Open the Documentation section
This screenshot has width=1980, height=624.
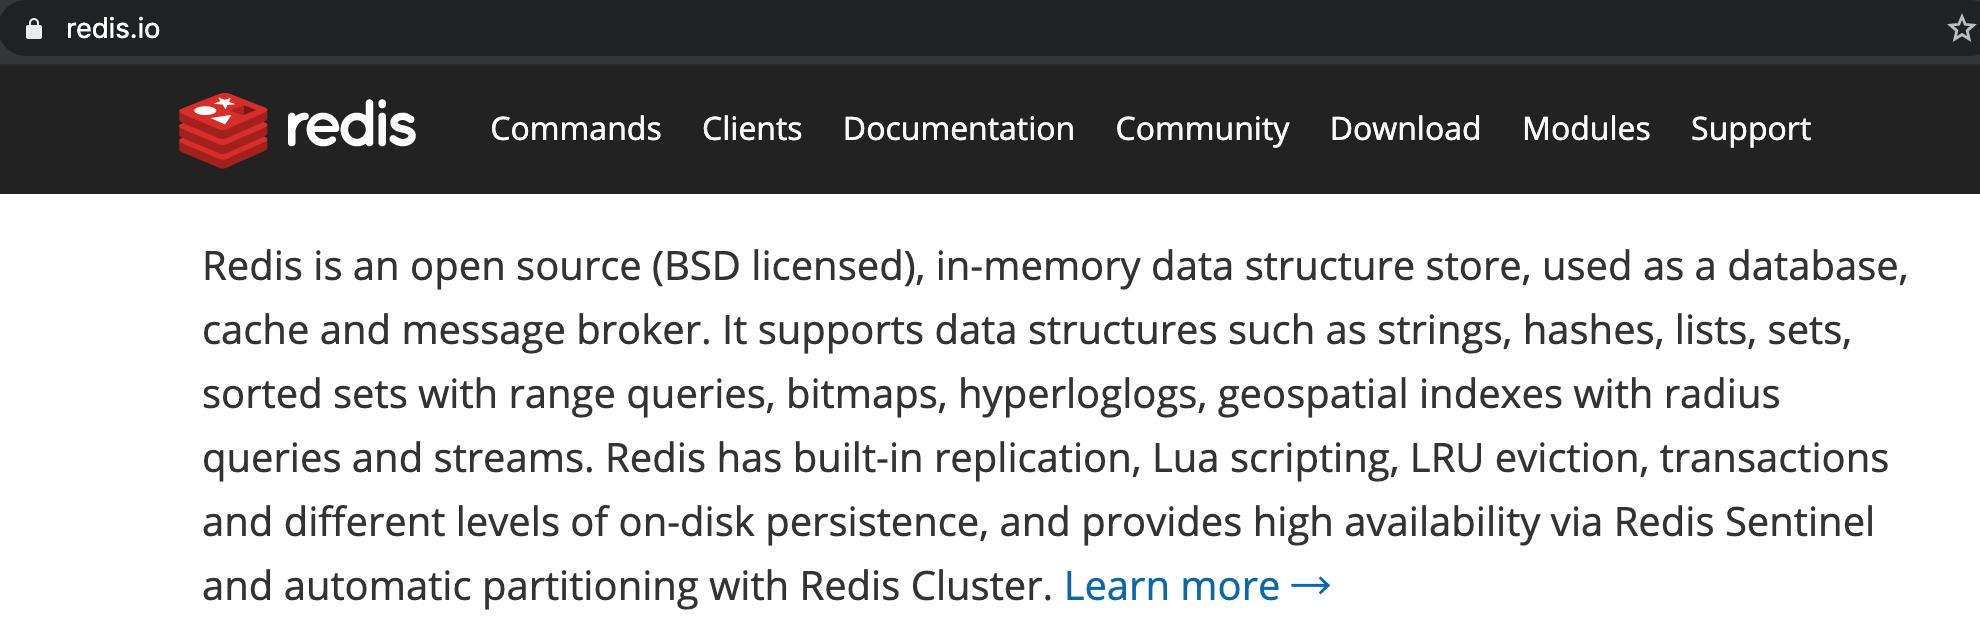pyautogui.click(x=958, y=129)
